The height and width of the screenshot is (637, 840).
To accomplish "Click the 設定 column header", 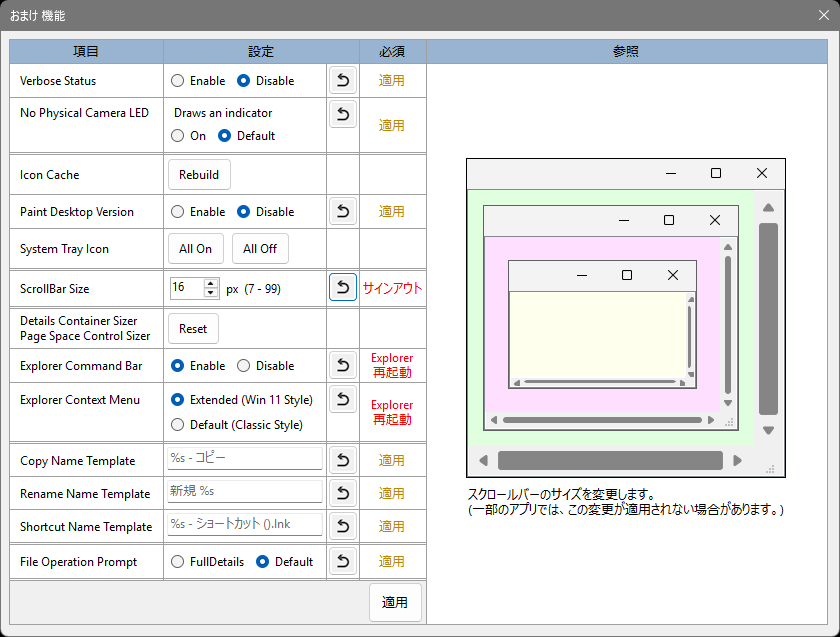I will tap(261, 51).
